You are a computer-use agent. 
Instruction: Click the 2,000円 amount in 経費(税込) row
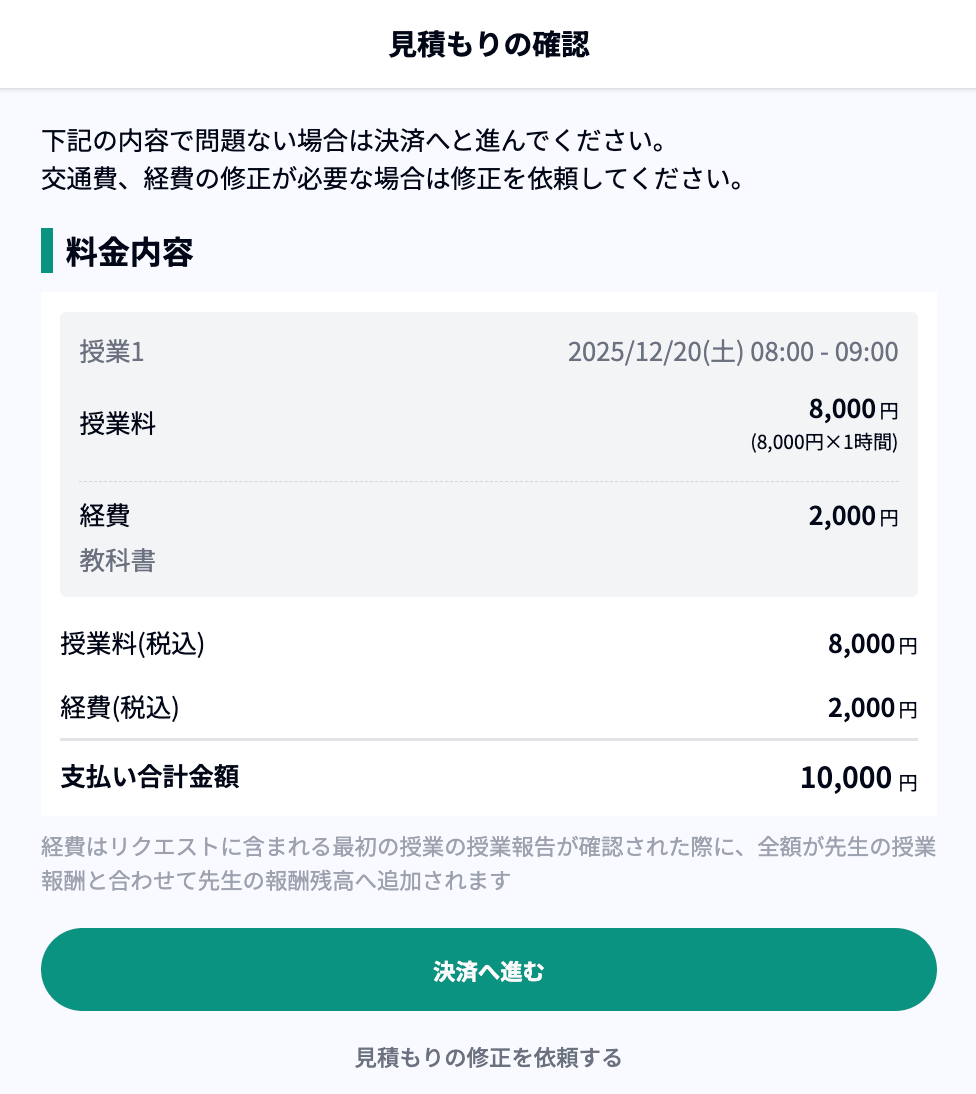[x=871, y=708]
